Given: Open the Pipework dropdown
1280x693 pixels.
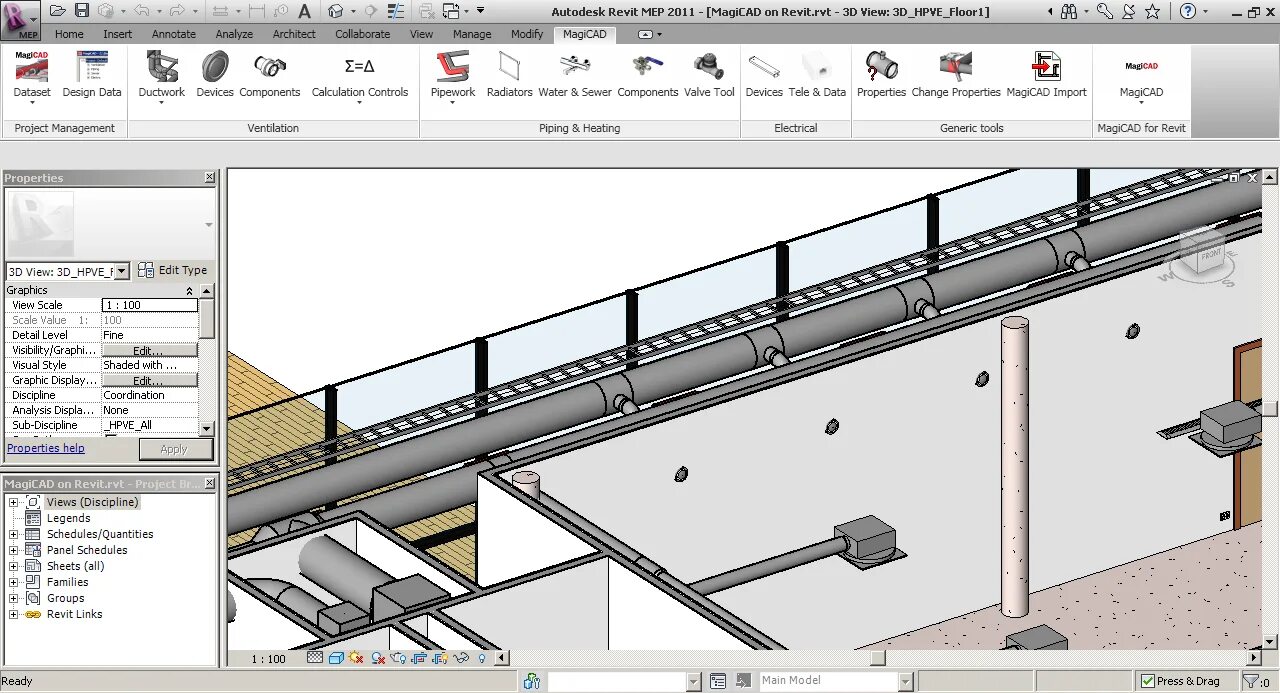Looking at the screenshot, I should pyautogui.click(x=453, y=76).
